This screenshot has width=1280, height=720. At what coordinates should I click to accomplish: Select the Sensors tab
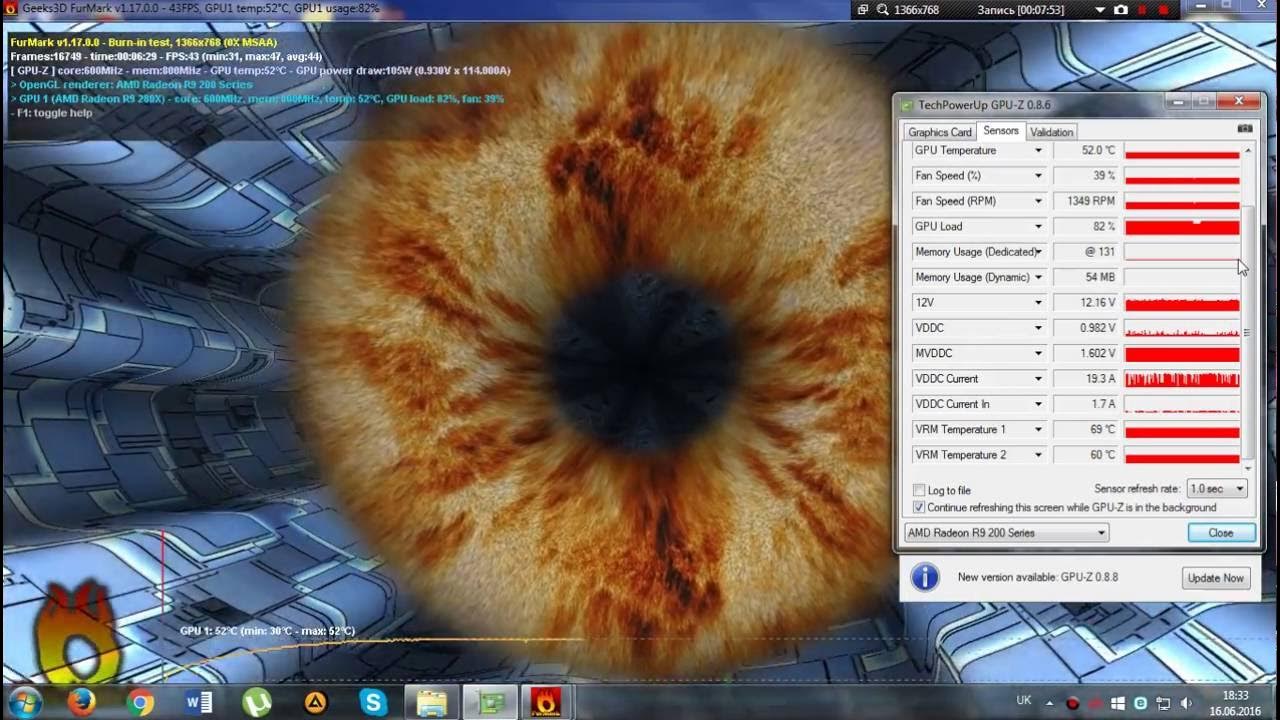(1000, 131)
